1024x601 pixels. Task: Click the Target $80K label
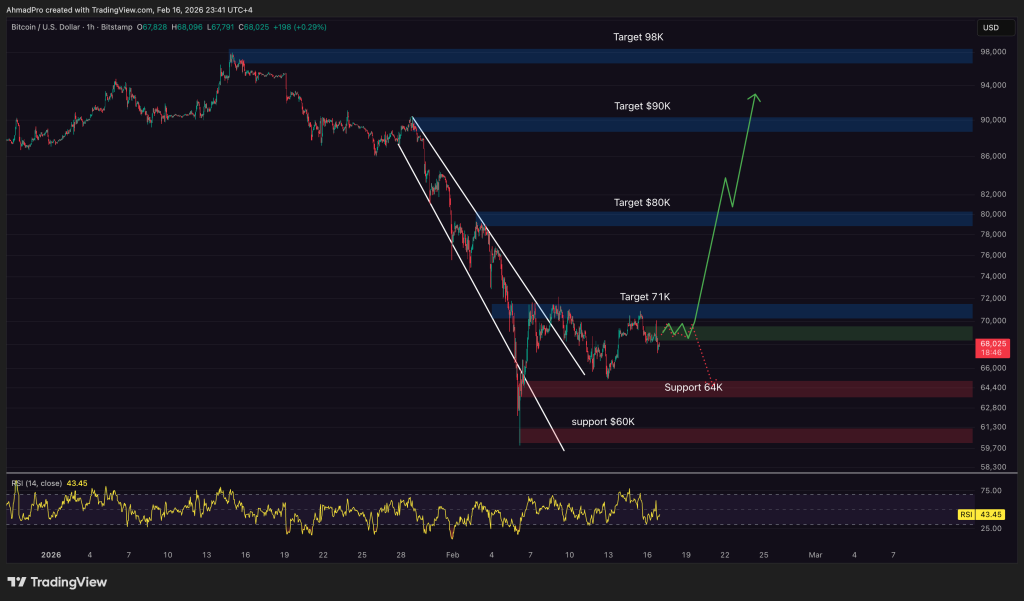click(x=642, y=202)
